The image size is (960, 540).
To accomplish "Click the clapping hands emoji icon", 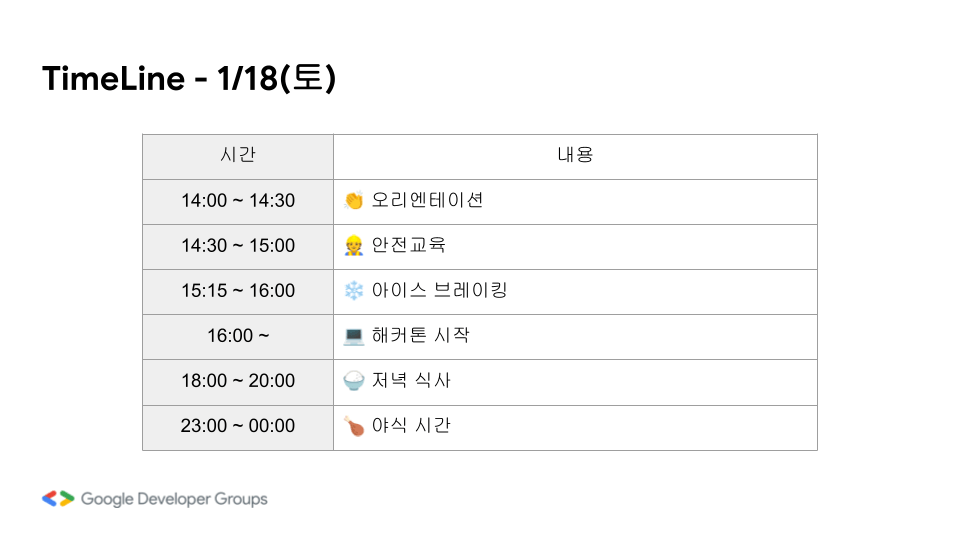I will point(353,201).
